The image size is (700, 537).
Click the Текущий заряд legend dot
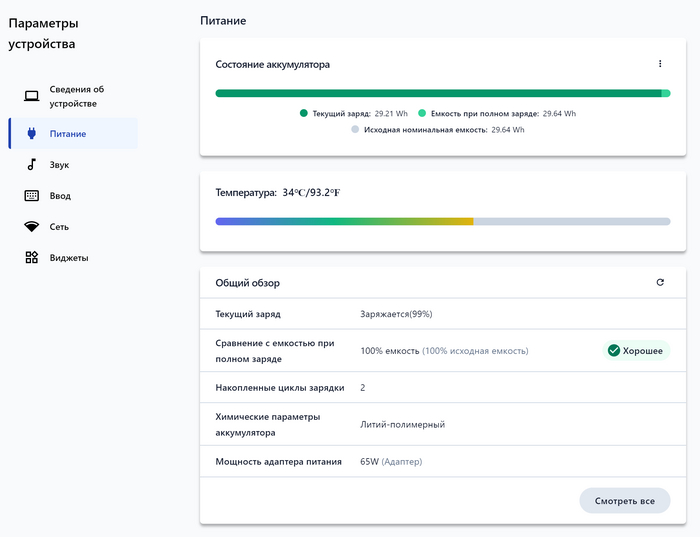[x=304, y=114]
